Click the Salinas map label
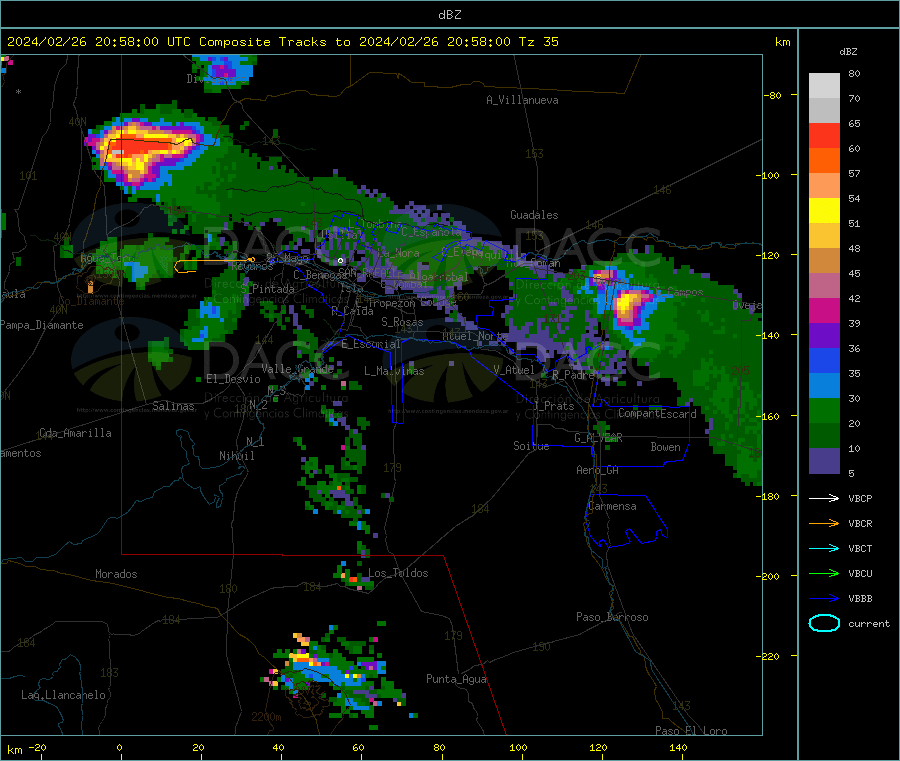The height and width of the screenshot is (761, 900). point(173,407)
